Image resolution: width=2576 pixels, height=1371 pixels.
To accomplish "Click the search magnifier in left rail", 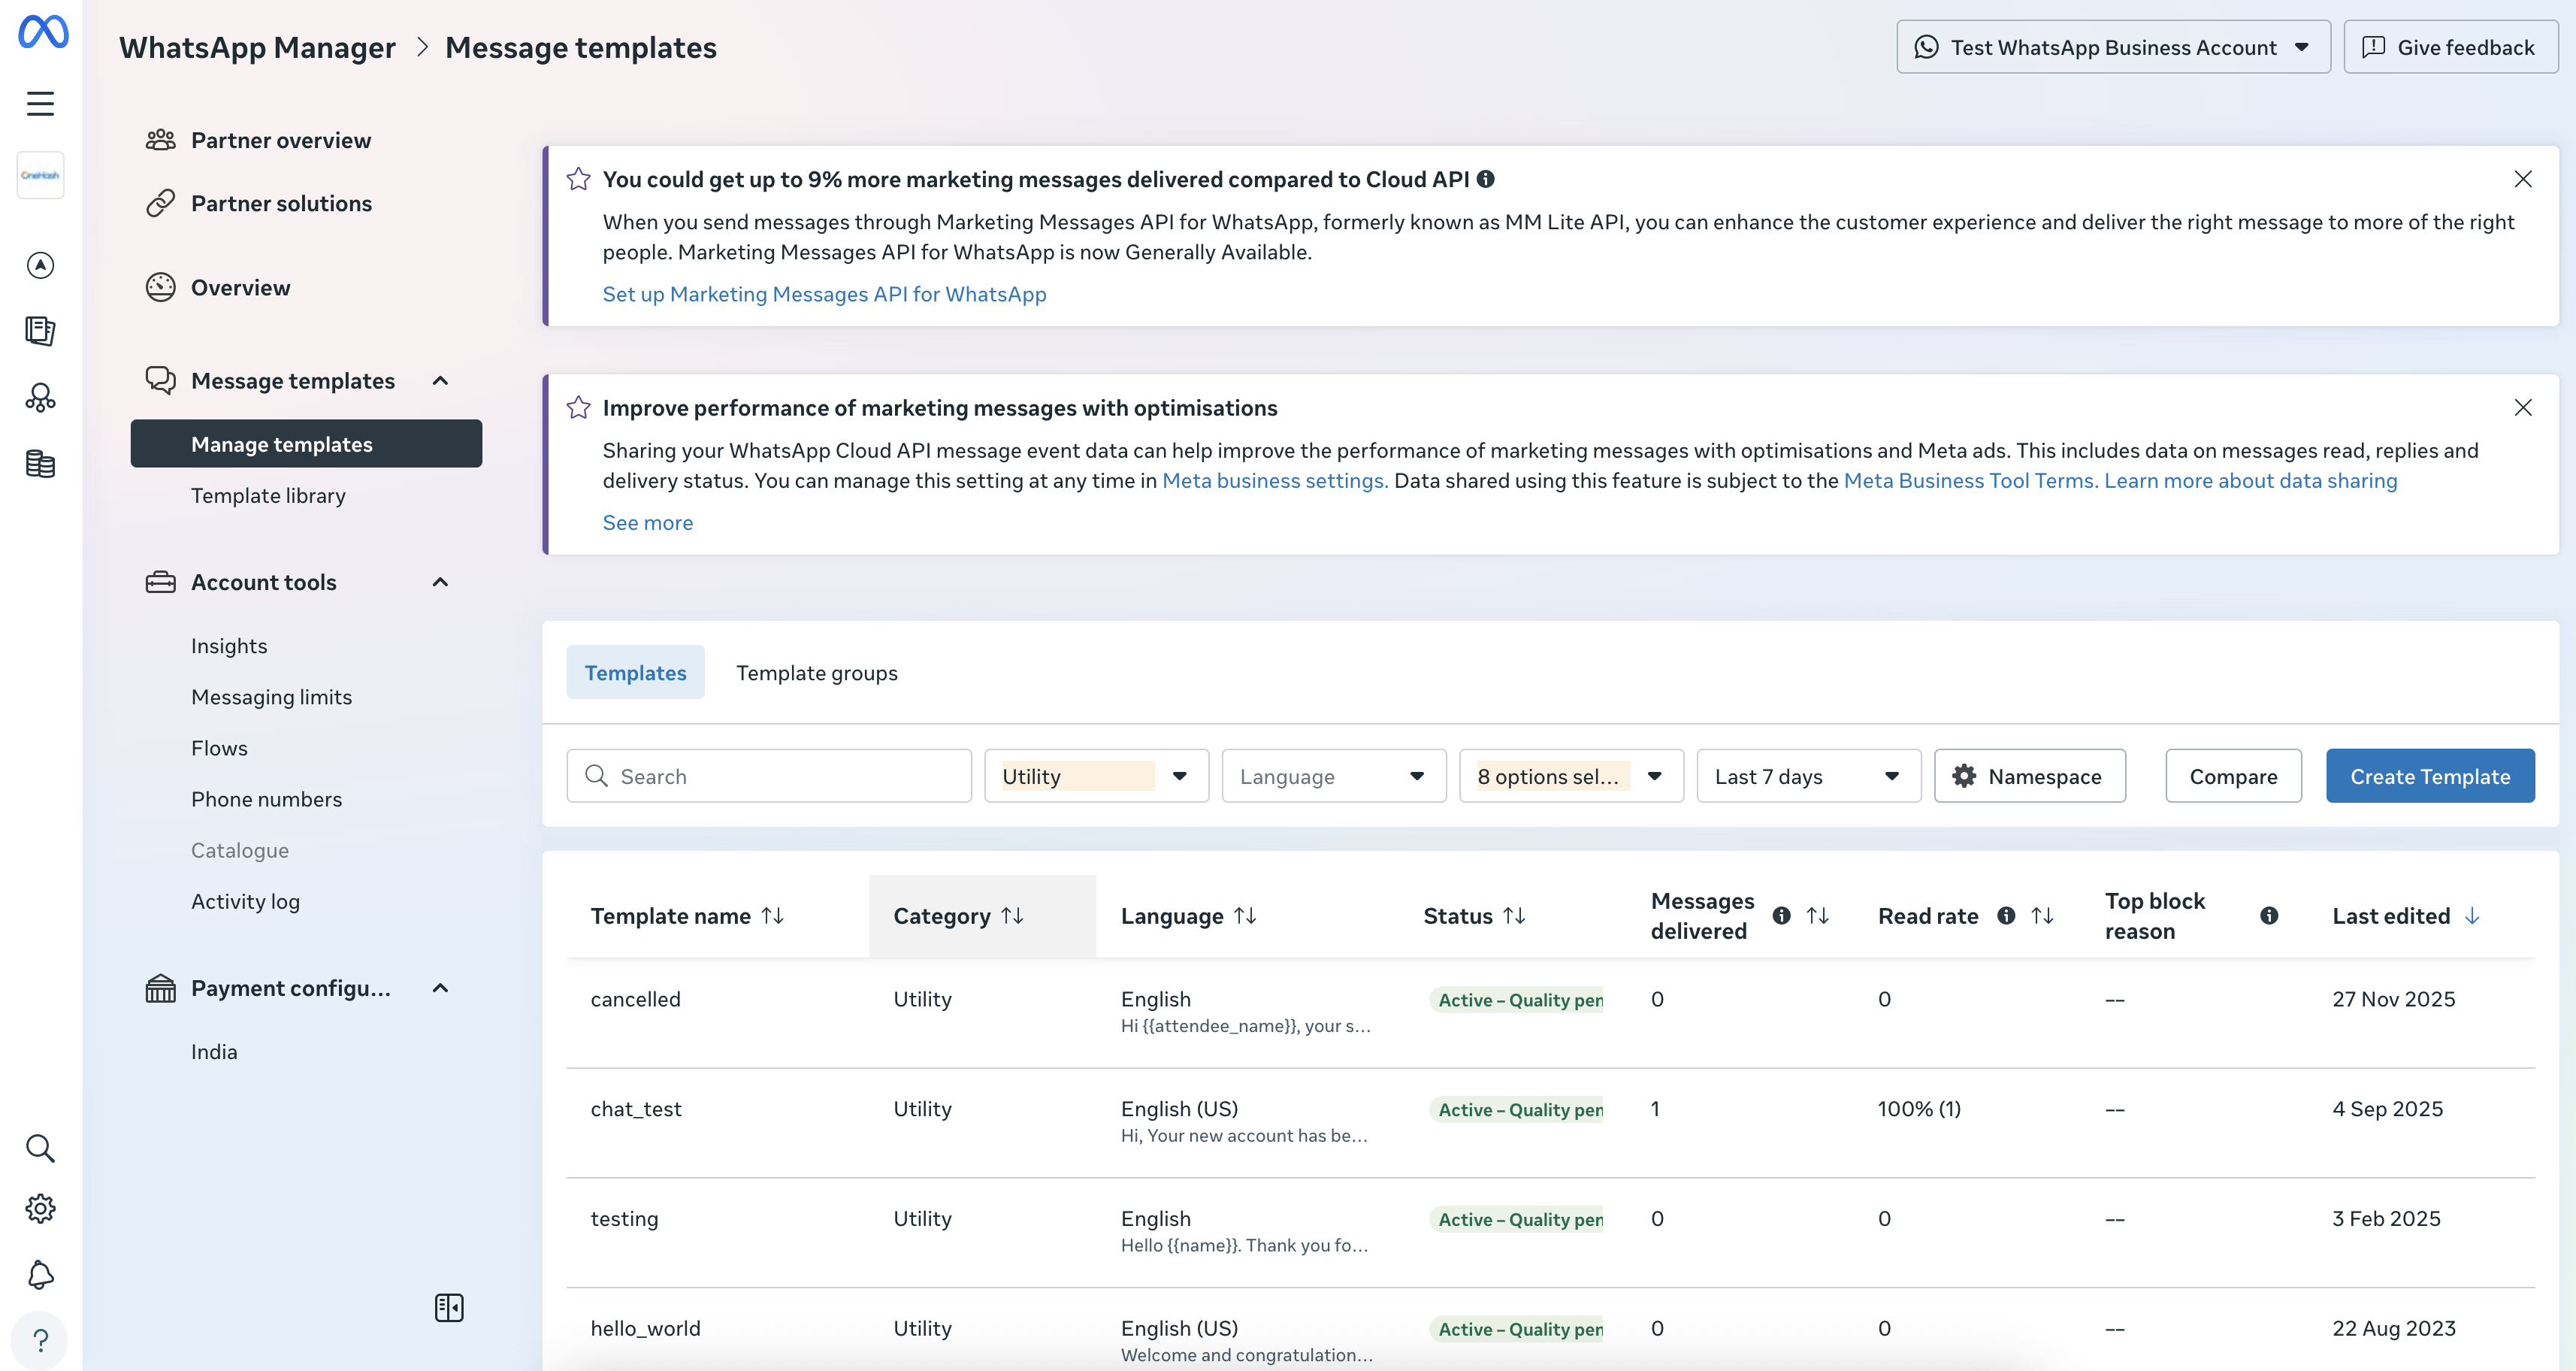I will click(40, 1148).
